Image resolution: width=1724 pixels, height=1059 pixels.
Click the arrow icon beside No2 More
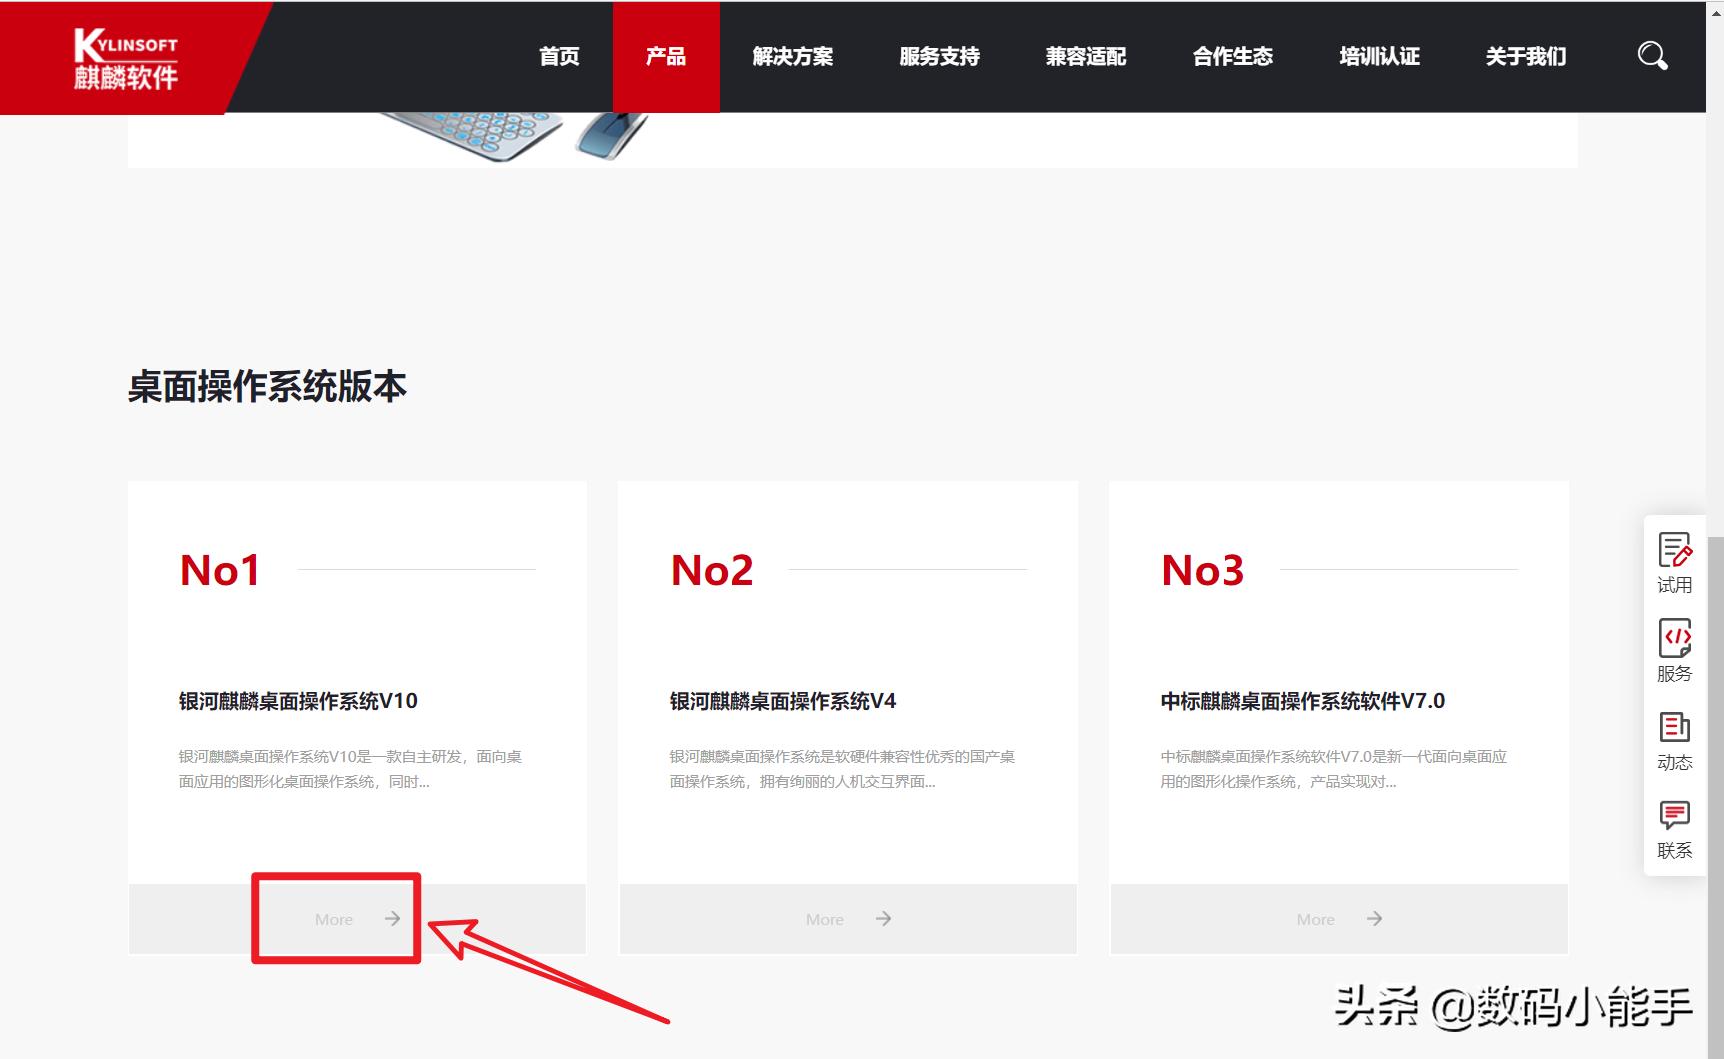pos(884,918)
